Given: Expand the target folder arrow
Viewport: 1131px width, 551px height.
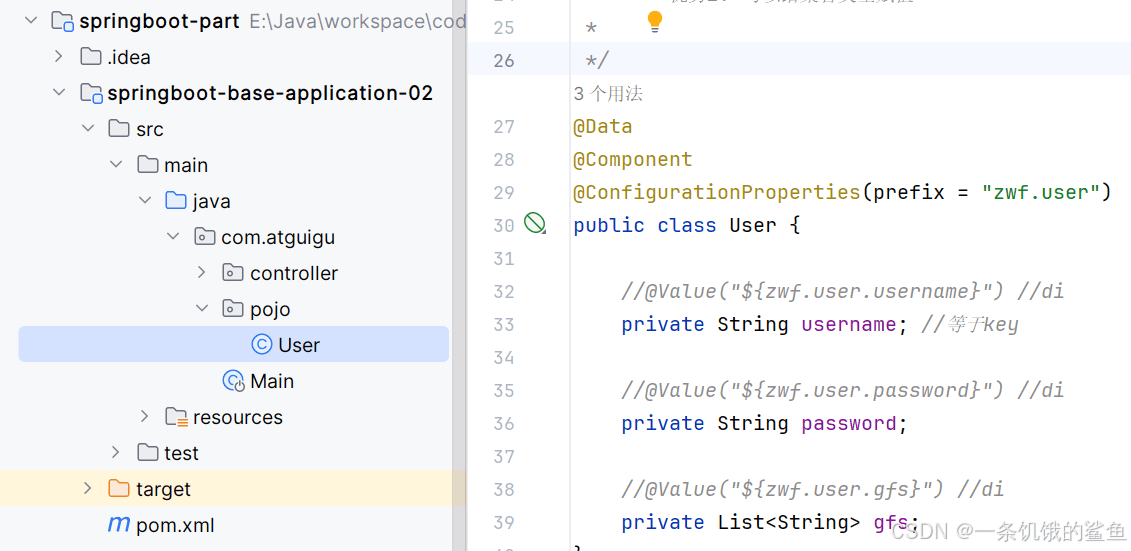Looking at the screenshot, I should (x=87, y=488).
